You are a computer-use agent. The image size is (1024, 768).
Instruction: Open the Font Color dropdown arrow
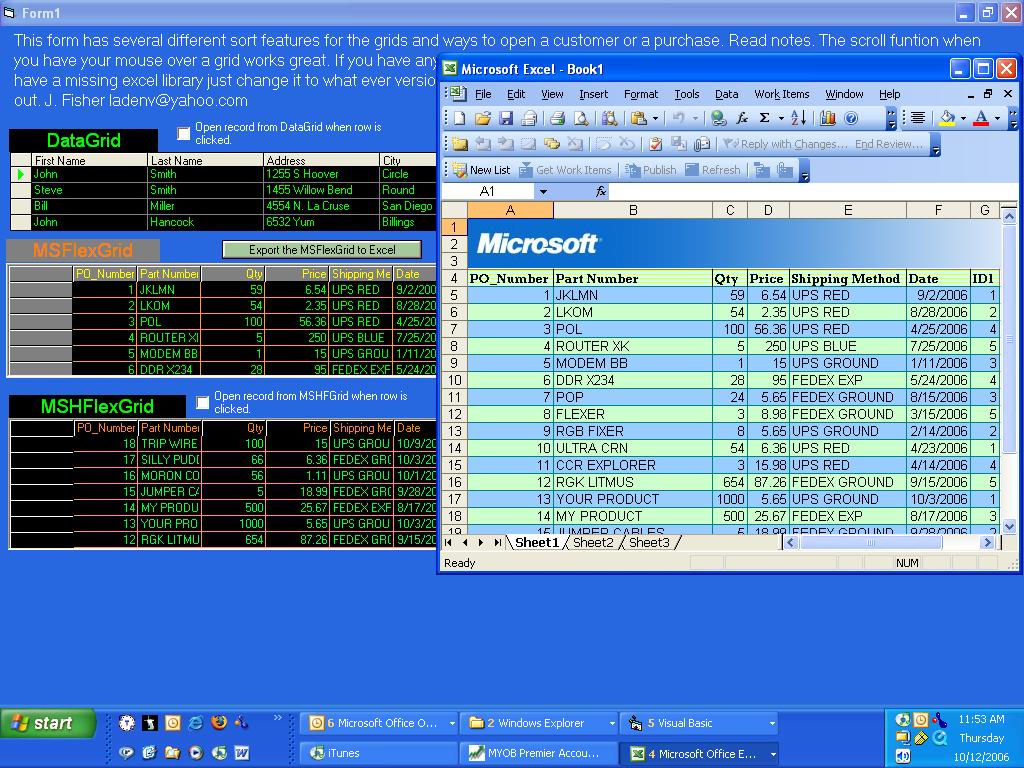[997, 118]
